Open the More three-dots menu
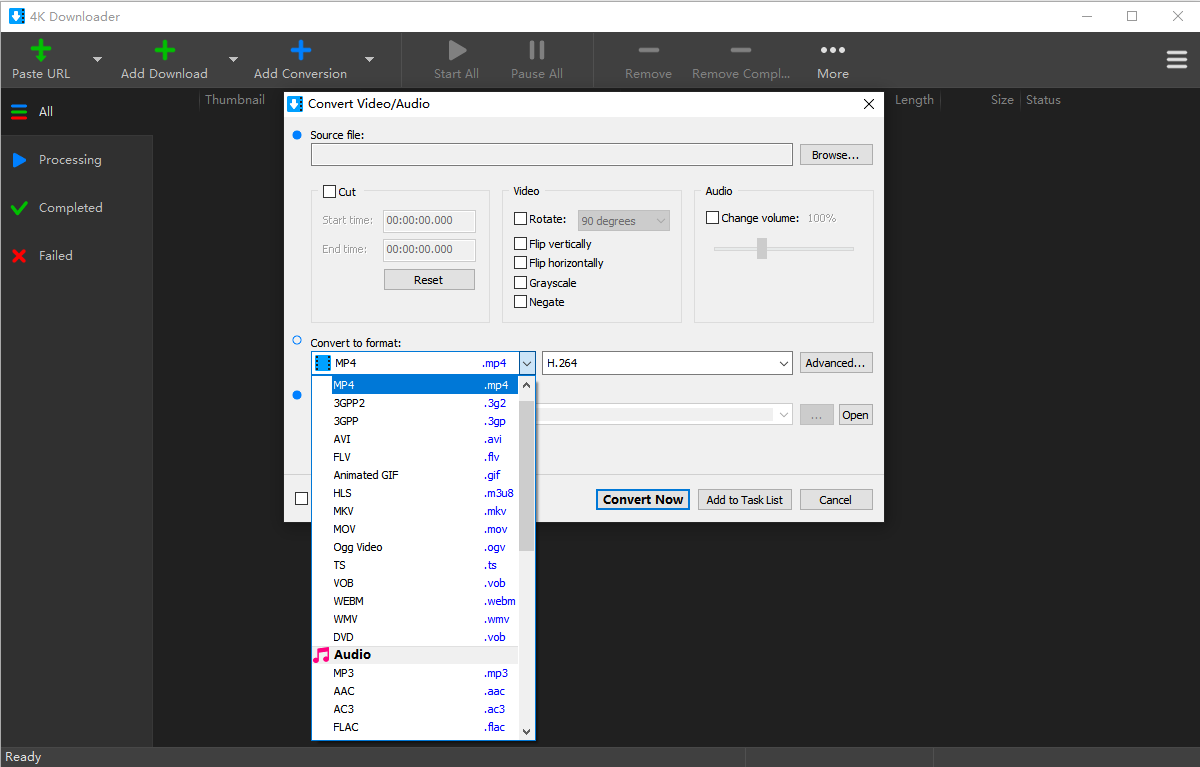This screenshot has width=1200, height=767. pos(832,50)
